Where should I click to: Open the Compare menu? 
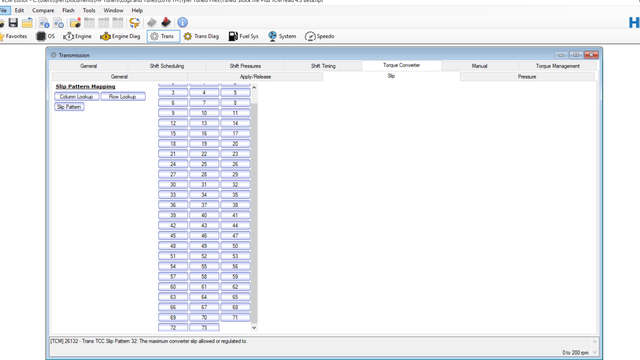click(x=43, y=10)
